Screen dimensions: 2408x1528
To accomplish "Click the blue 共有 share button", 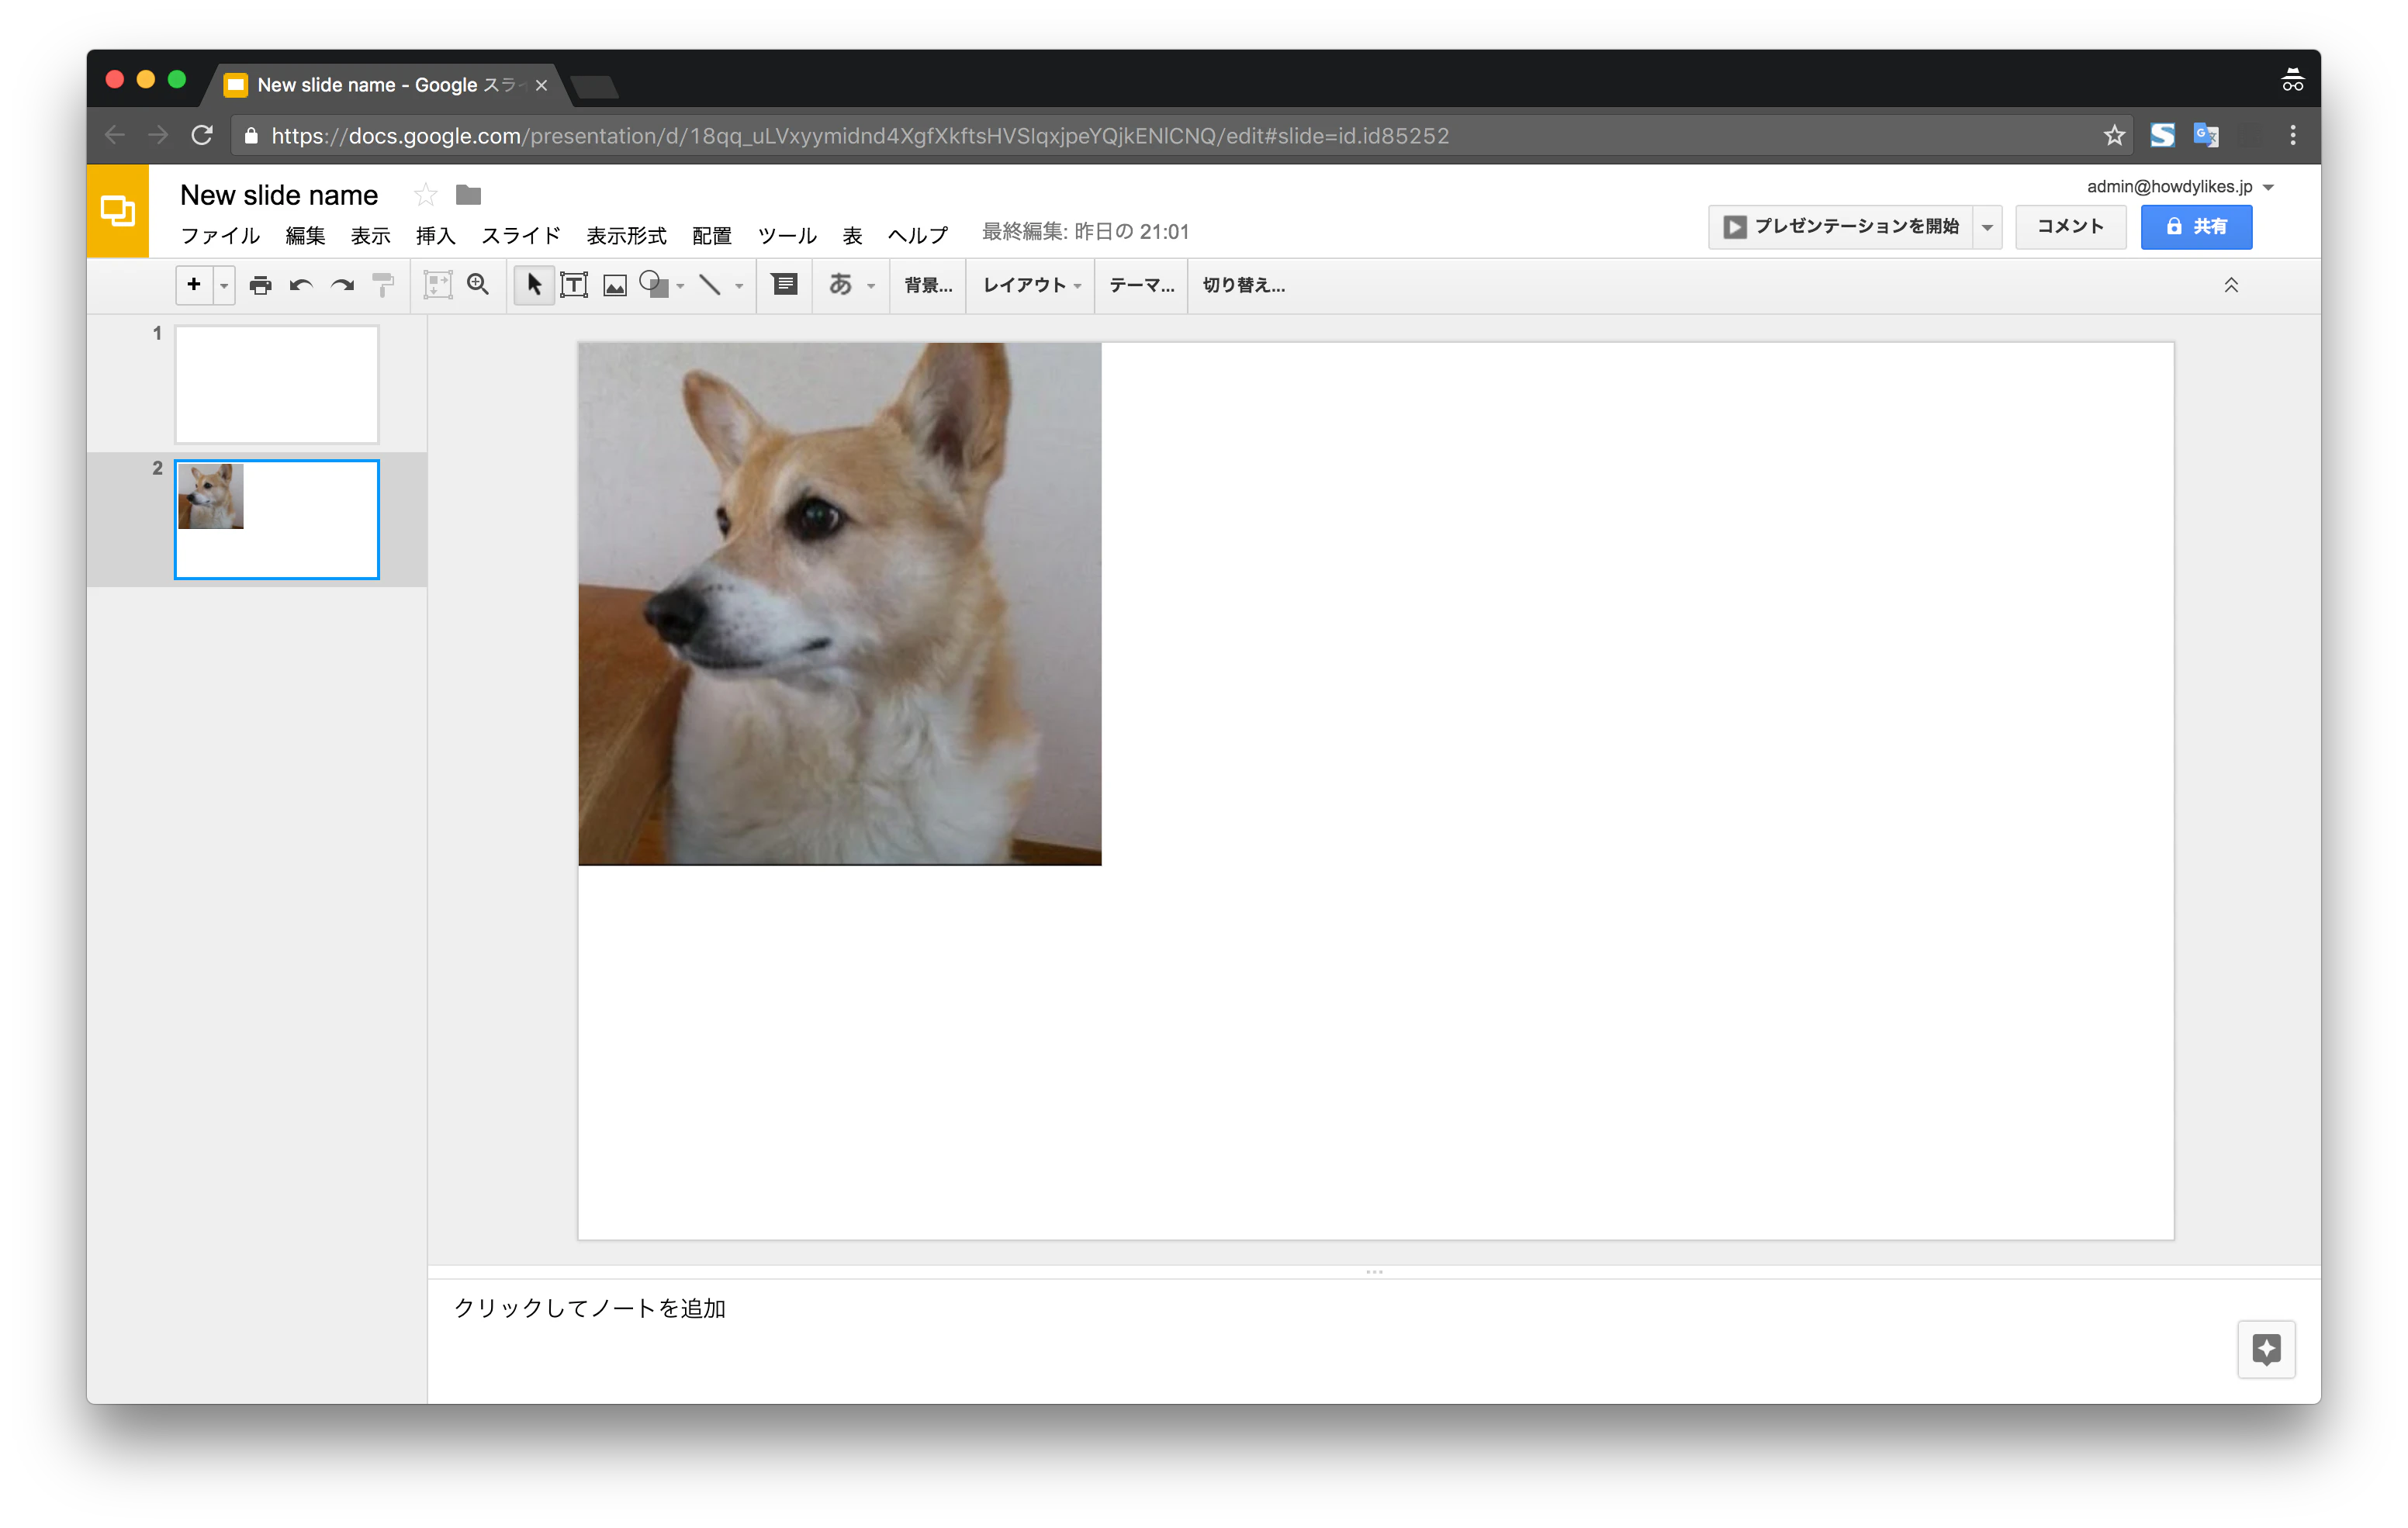I will coord(2196,227).
